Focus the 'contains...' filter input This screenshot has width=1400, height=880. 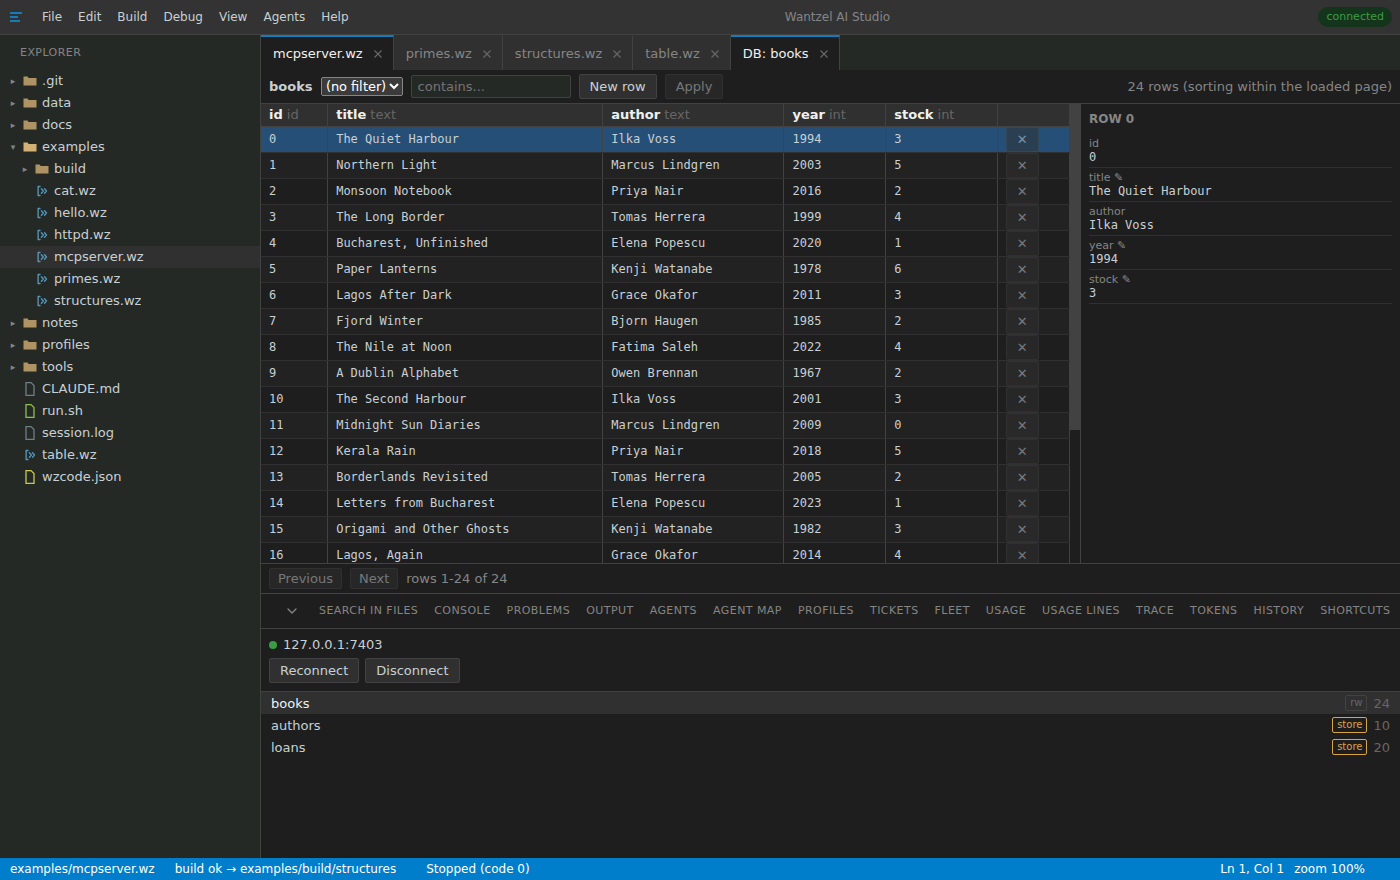pyautogui.click(x=491, y=87)
